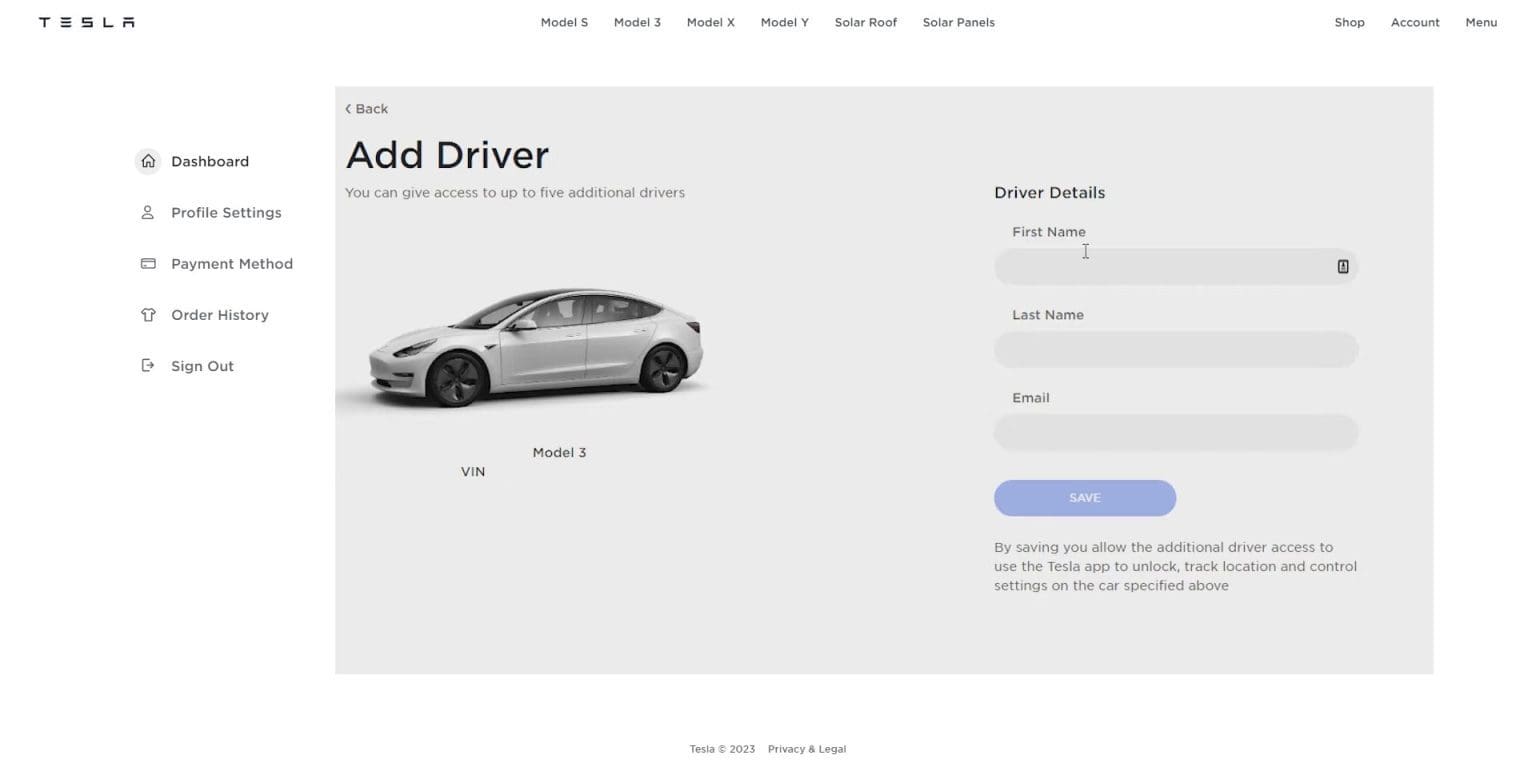This screenshot has width=1536, height=783.
Task: Click inside the Email input field
Action: point(1176,432)
